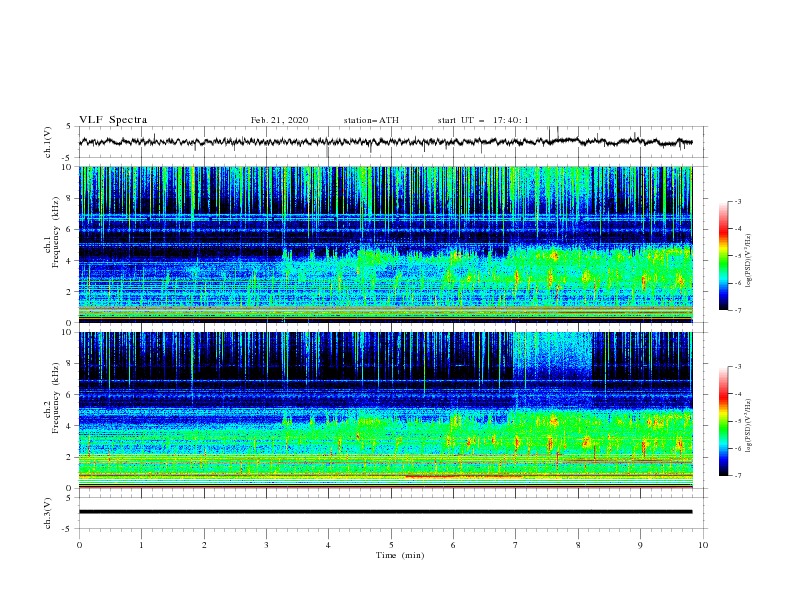
Task: Click the "start UT = 17:40:1" label
Action: (x=483, y=120)
